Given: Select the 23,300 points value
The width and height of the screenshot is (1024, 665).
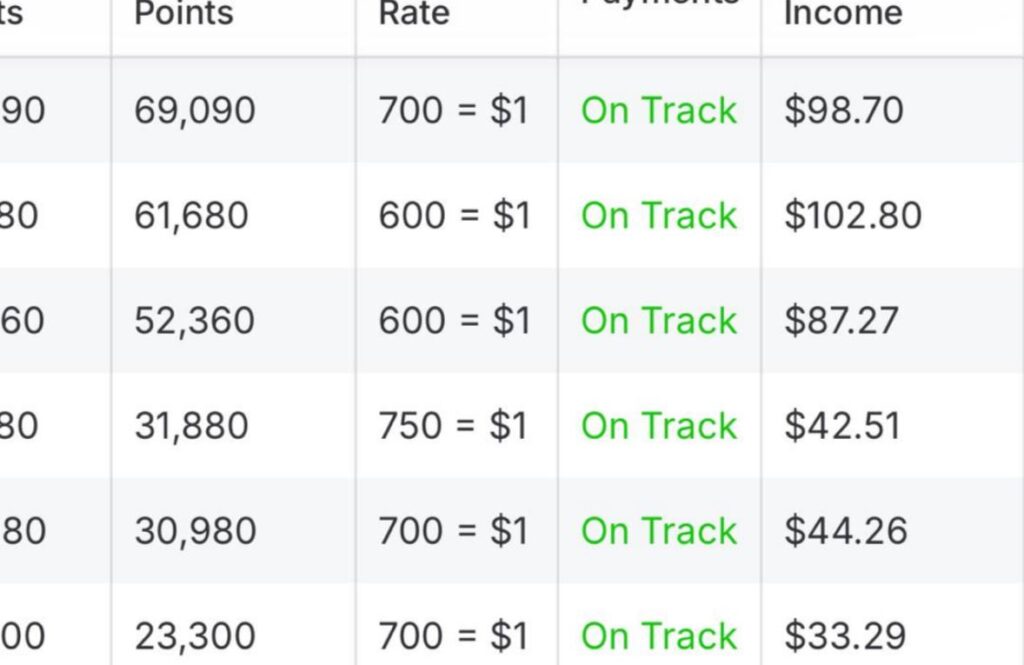Looking at the screenshot, I should tap(195, 636).
